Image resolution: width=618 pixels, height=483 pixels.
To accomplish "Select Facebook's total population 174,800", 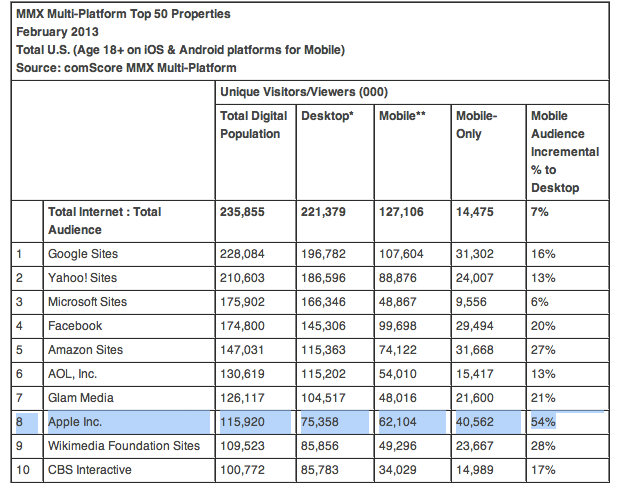I will click(x=242, y=326).
